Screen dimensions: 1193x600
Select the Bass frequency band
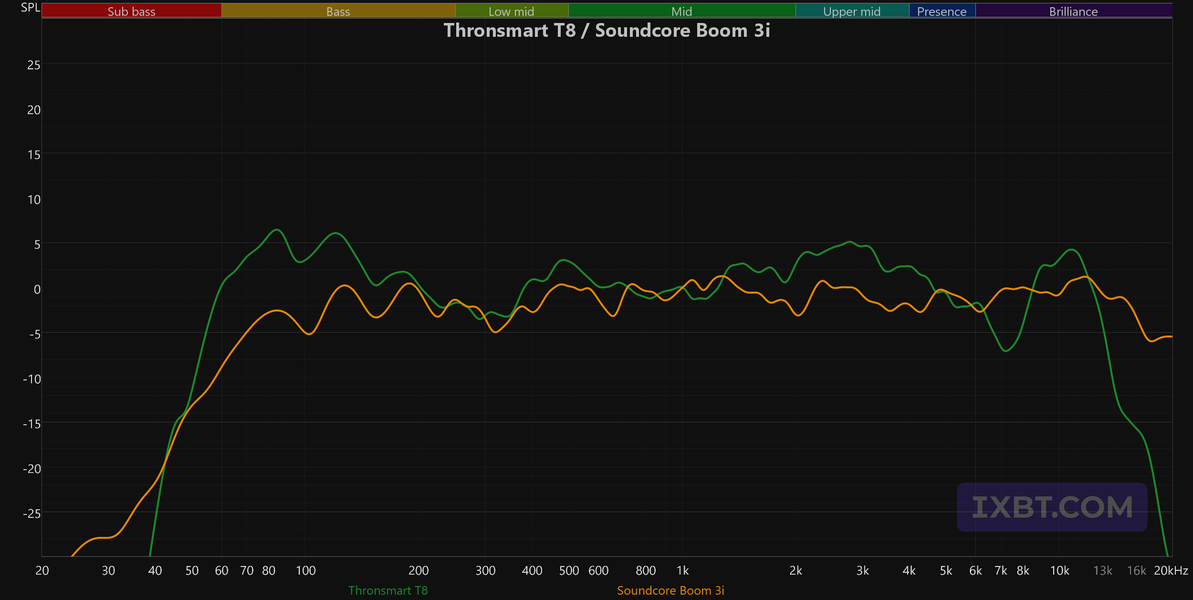tap(339, 11)
